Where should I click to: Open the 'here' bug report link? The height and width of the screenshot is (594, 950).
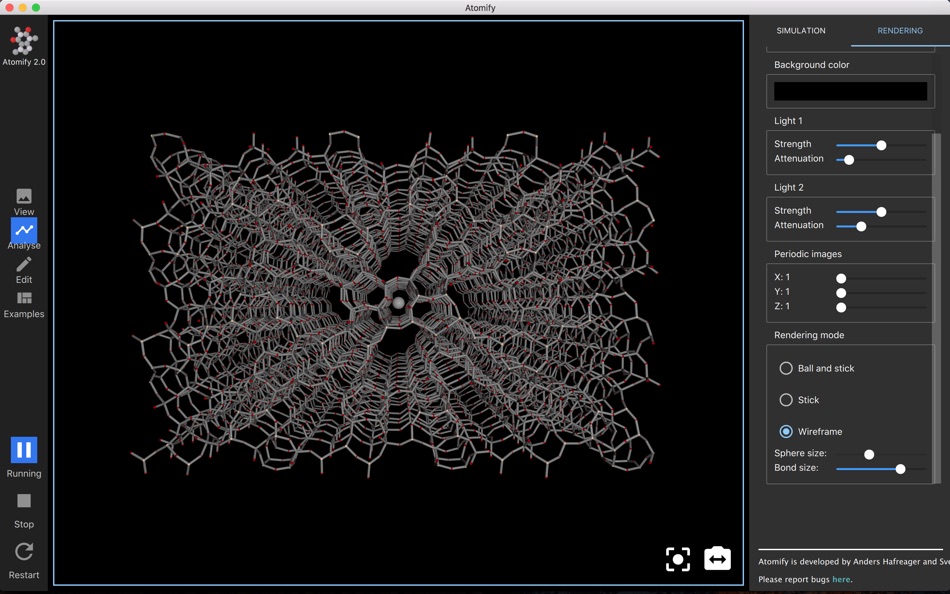[841, 579]
